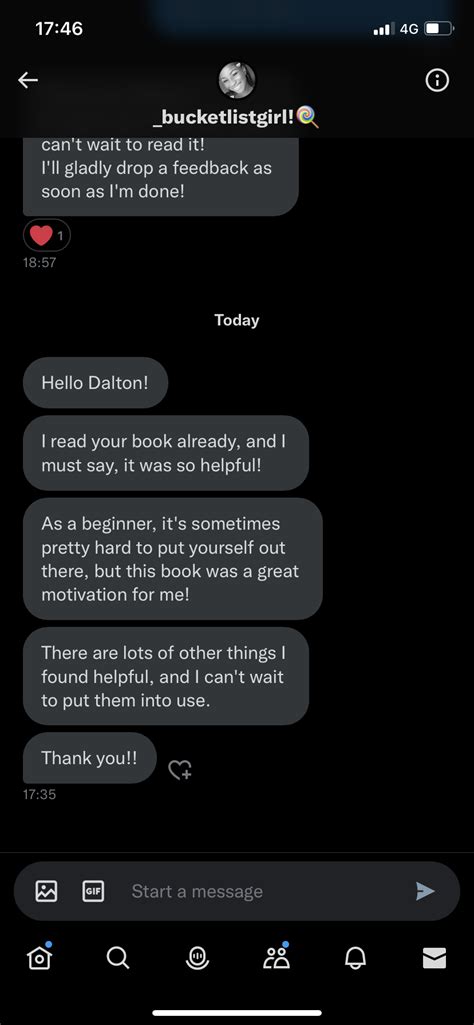
Task: Go back using the left arrow
Action: [x=27, y=80]
